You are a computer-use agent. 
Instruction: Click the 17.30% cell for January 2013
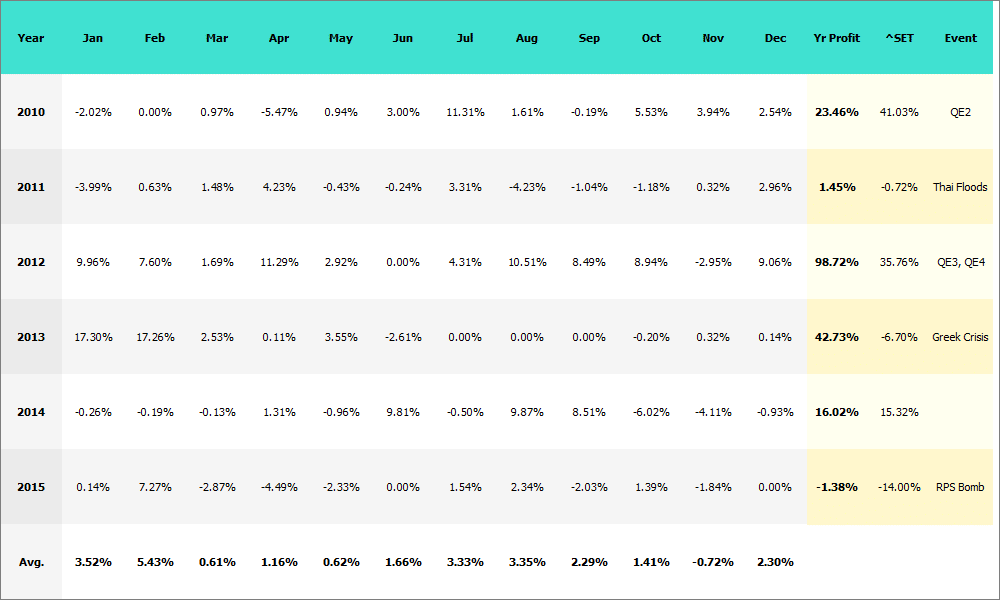[x=93, y=337]
